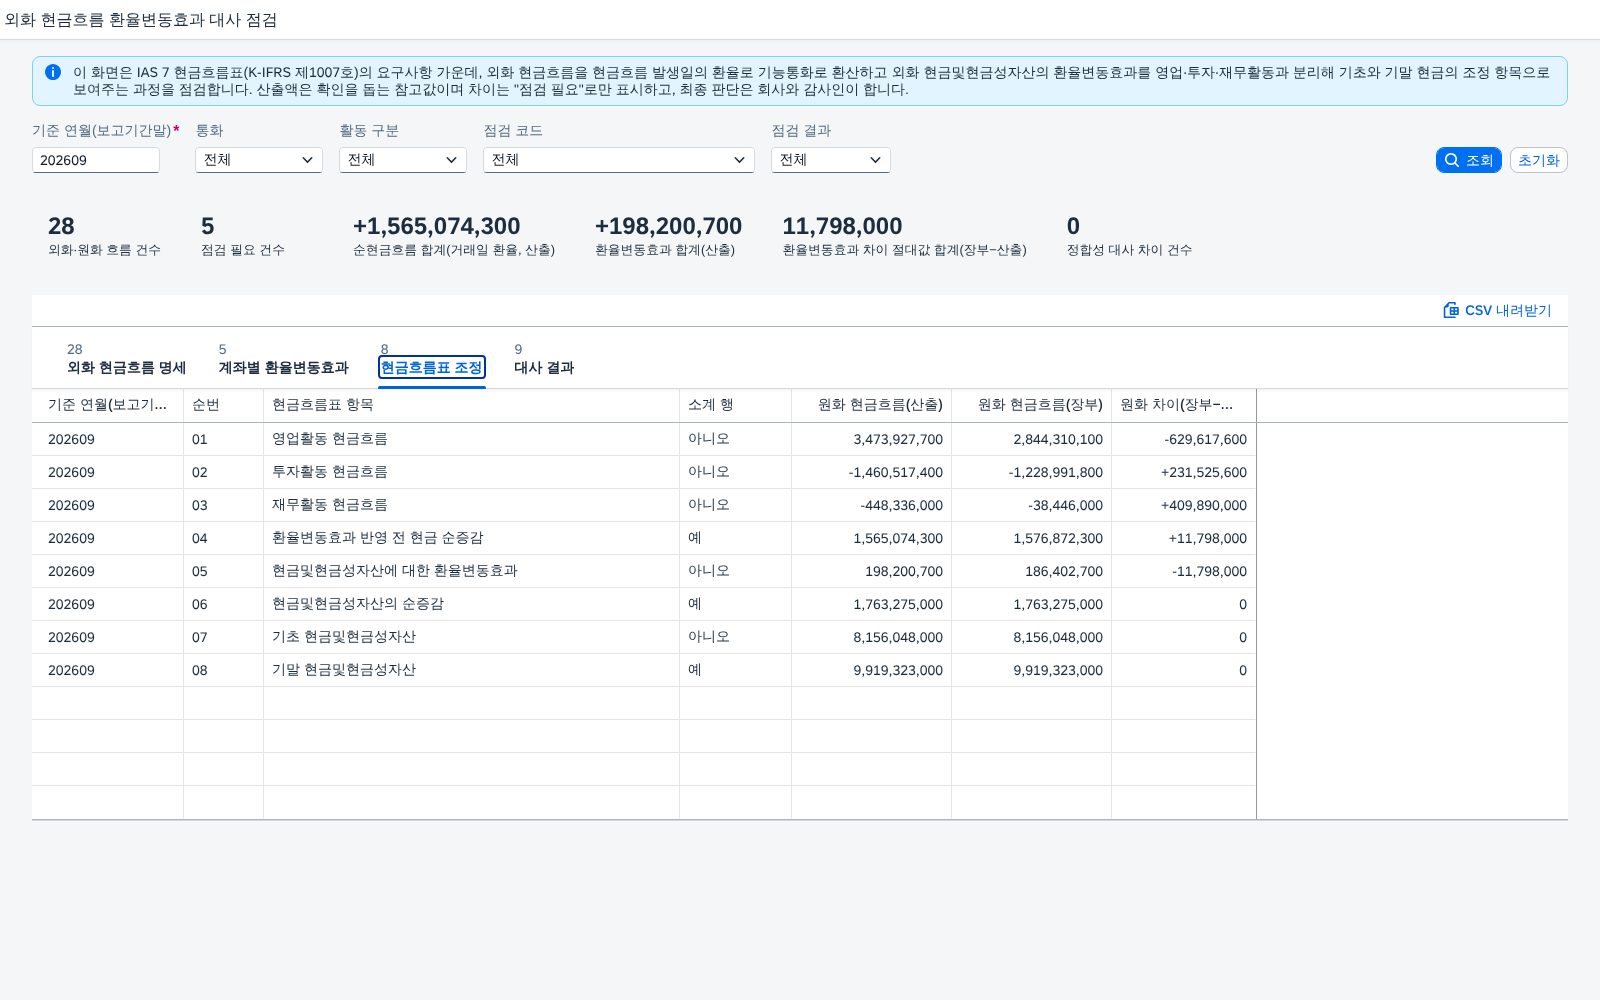
Task: Click the calculated value 3,473,927,700
Action: tap(898, 439)
